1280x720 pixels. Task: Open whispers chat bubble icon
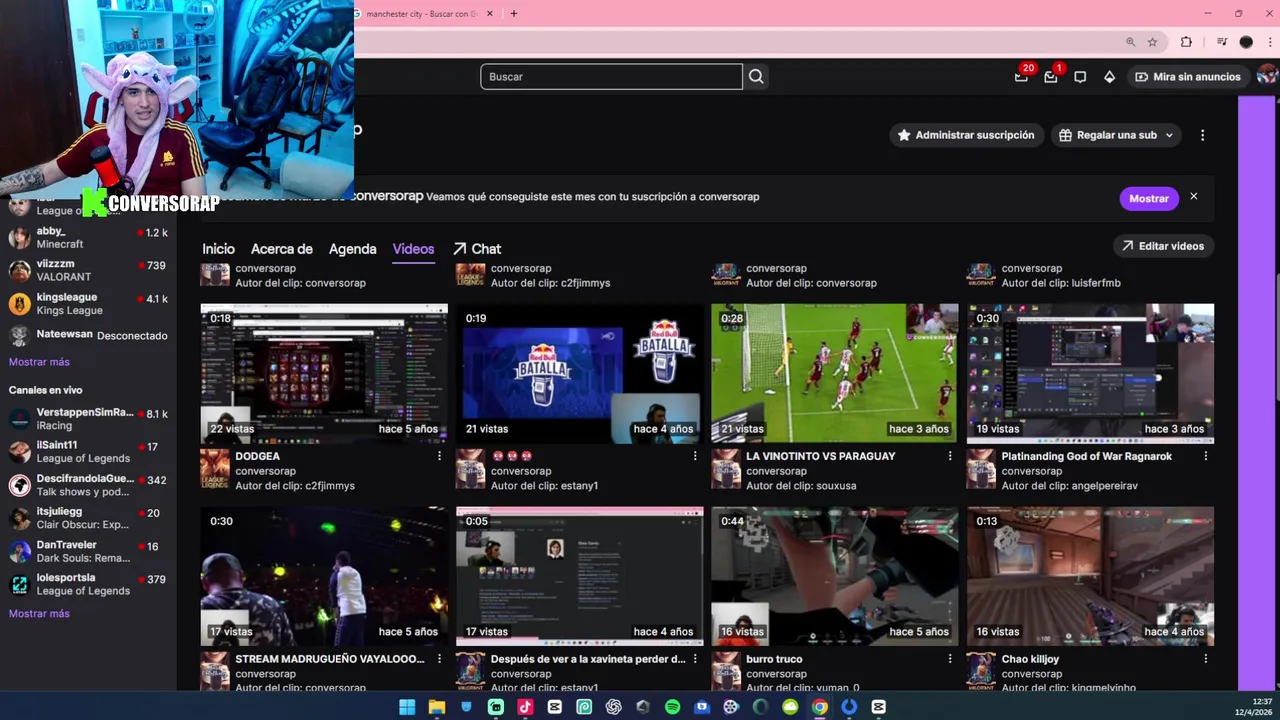1080,77
